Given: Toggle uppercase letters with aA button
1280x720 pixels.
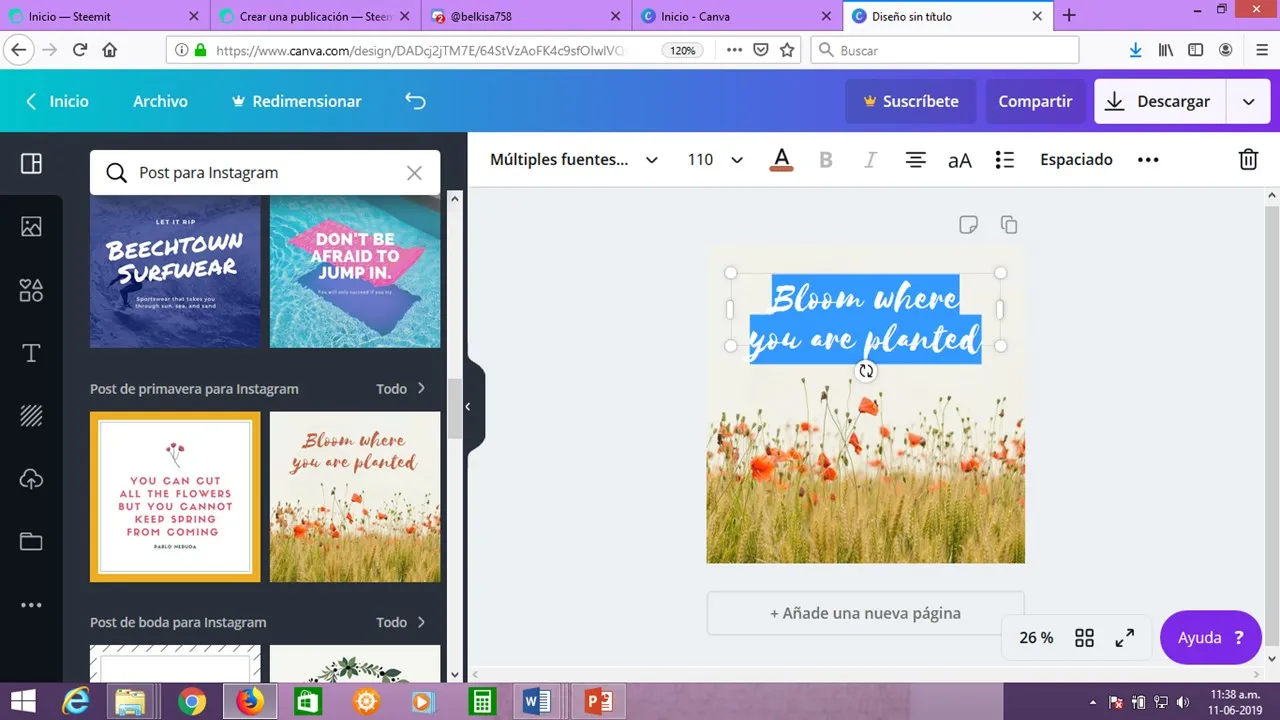Looking at the screenshot, I should click(x=959, y=160).
